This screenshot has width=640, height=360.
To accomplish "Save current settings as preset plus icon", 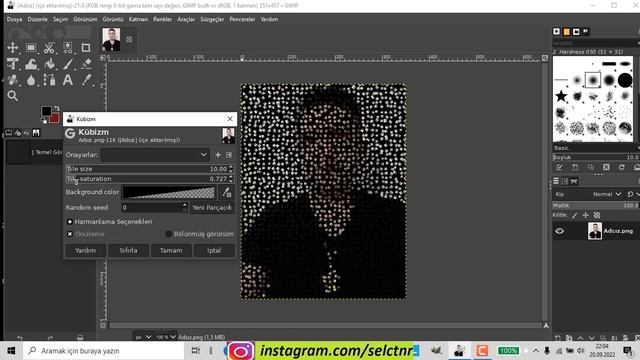I will [218, 155].
